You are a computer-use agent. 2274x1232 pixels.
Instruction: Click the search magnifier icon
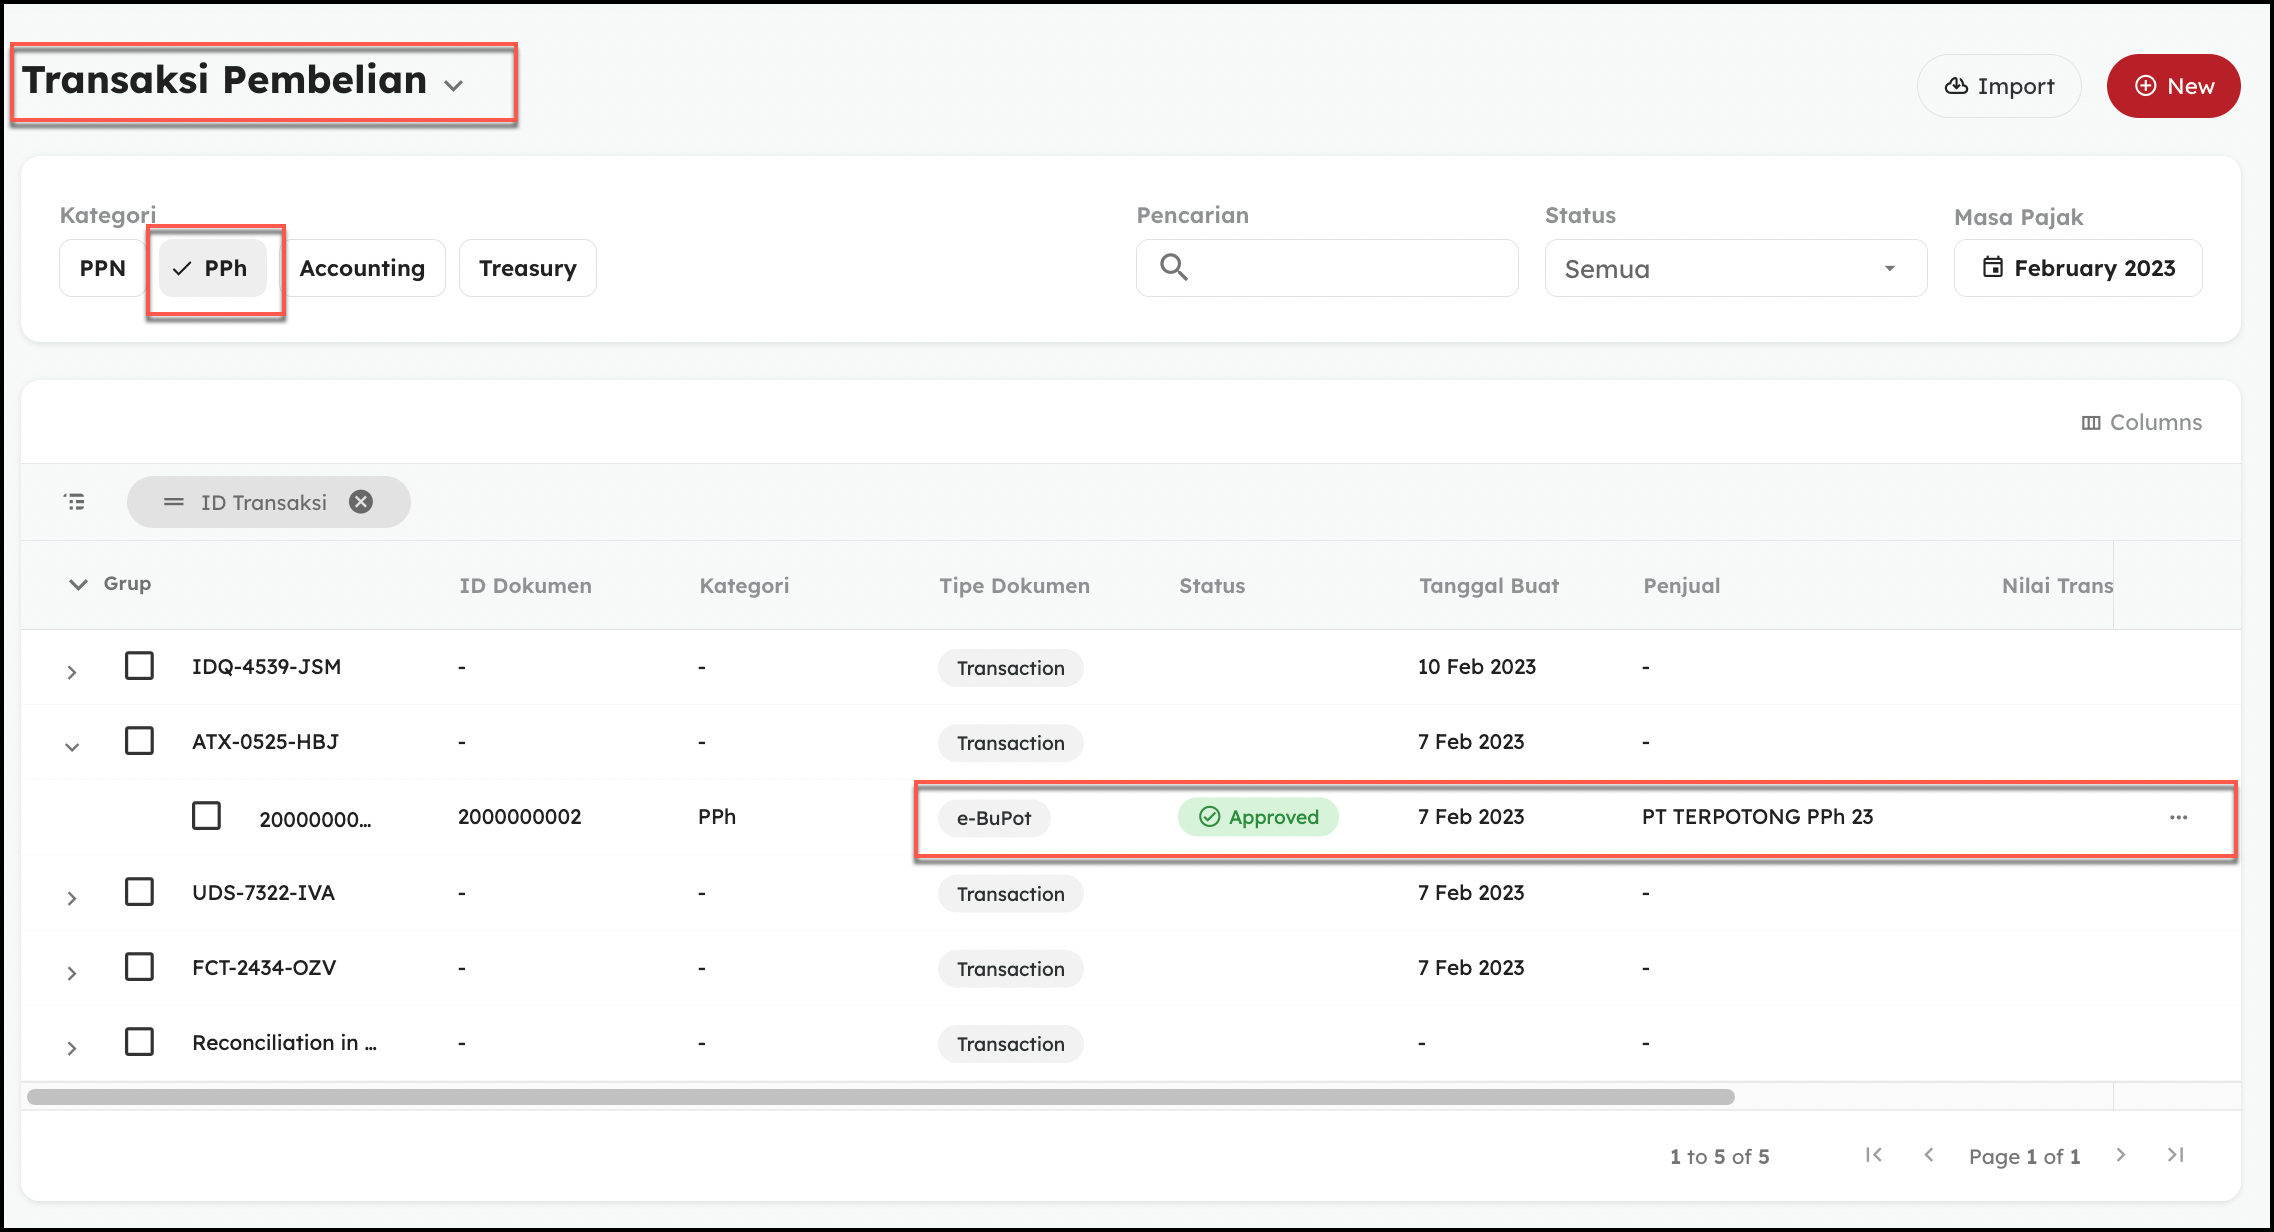coord(1174,267)
